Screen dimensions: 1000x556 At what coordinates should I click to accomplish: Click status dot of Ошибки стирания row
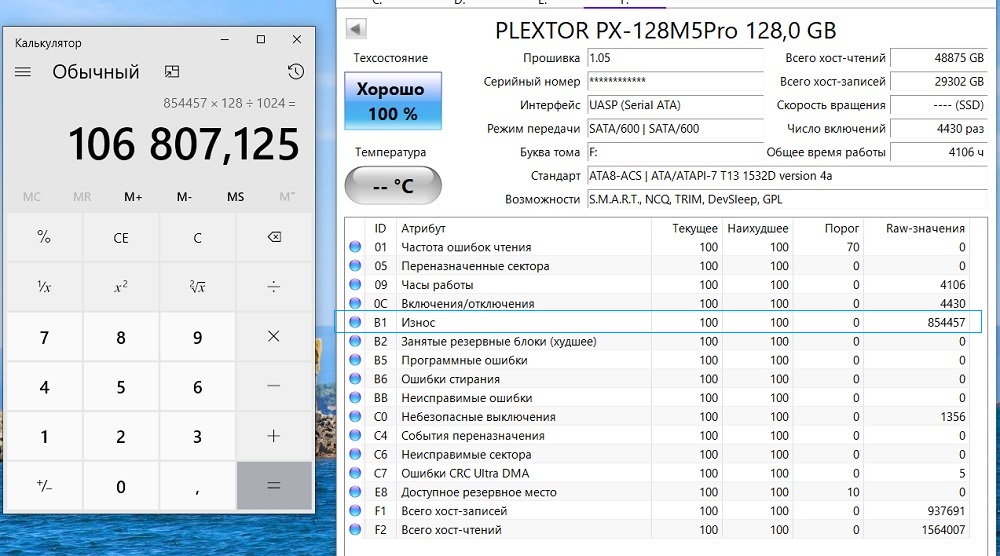(355, 379)
